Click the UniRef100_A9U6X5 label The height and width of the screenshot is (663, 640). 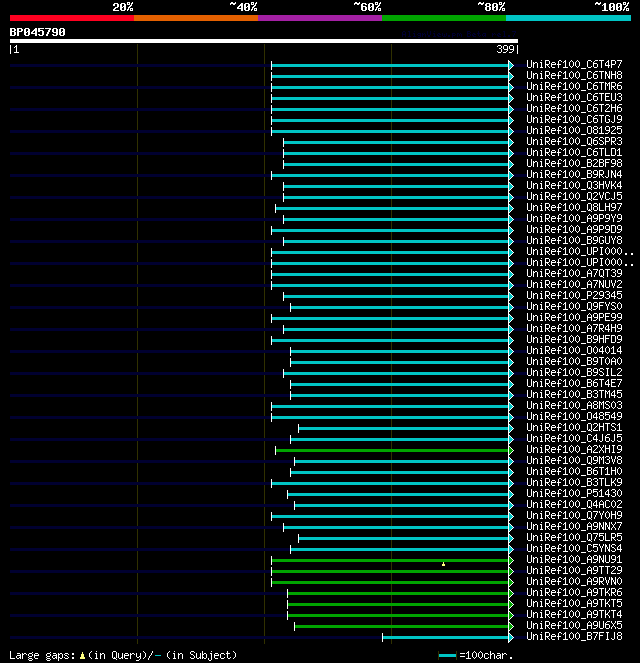point(574,625)
